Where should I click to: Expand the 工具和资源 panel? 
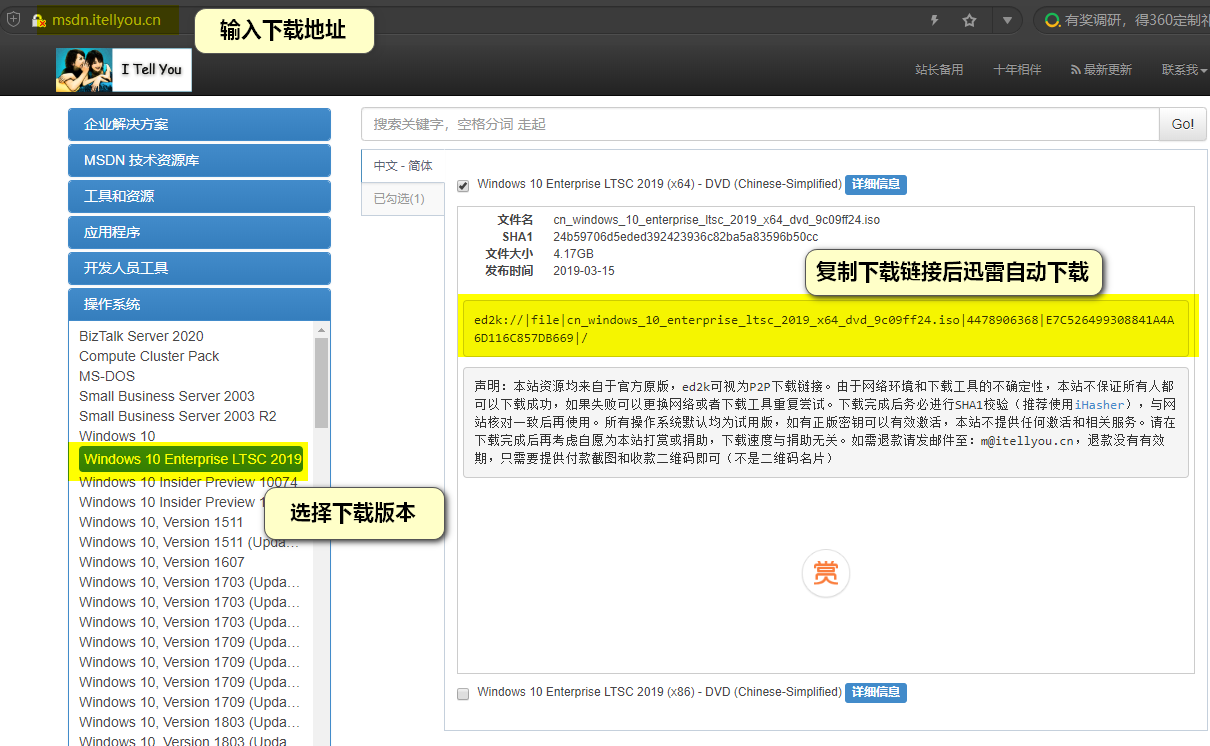199,196
